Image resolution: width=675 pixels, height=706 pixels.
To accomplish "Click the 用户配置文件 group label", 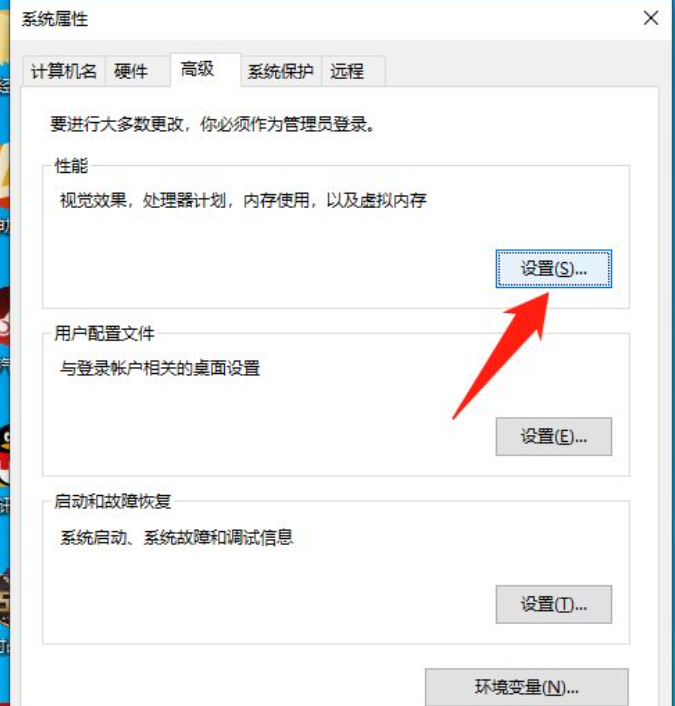I will 104,334.
